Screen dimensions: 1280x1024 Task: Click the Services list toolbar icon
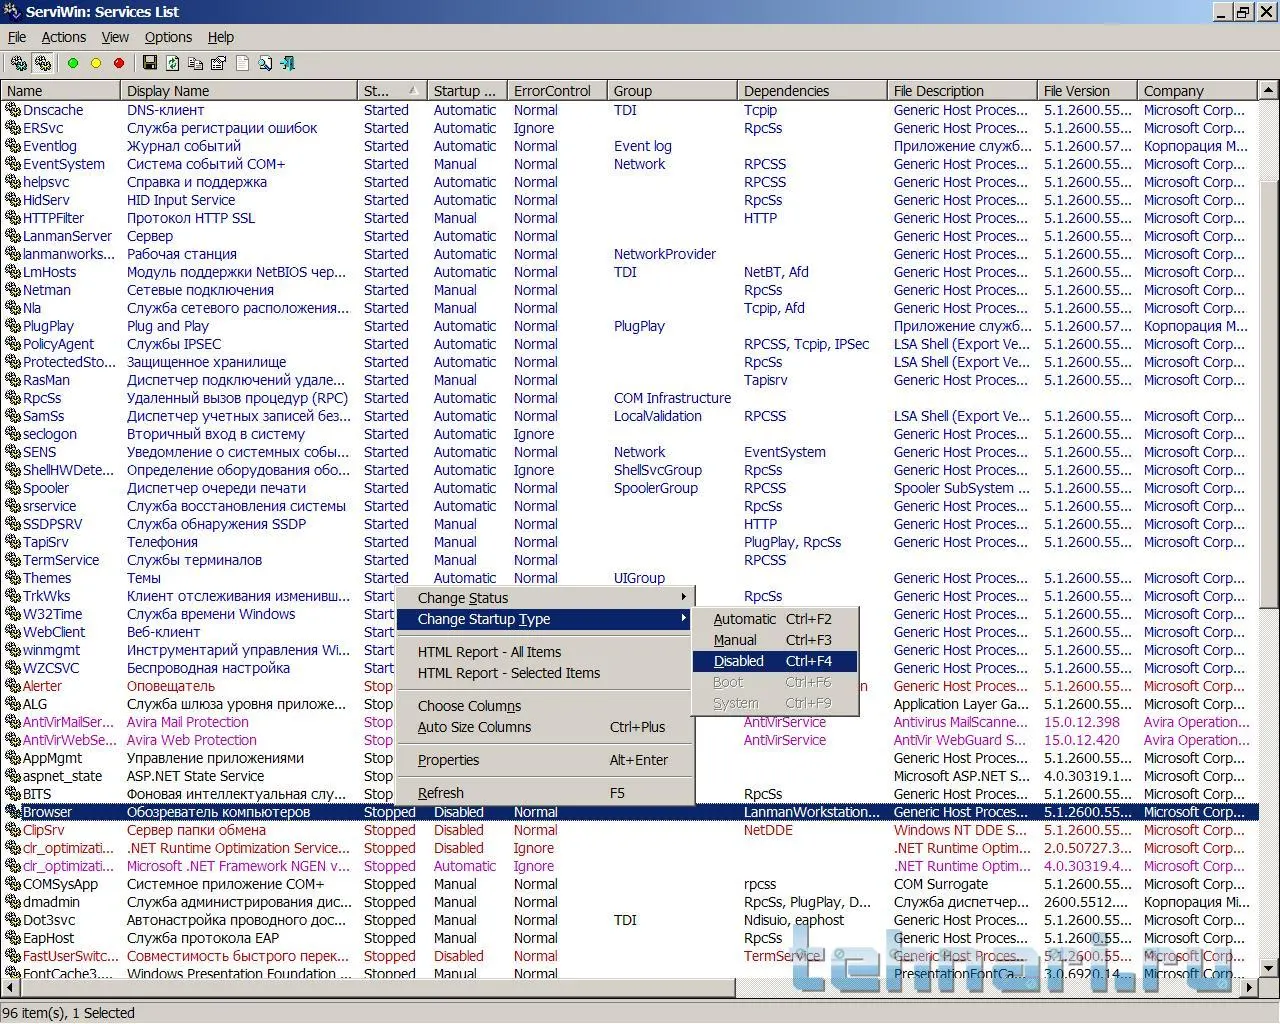click(x=43, y=64)
